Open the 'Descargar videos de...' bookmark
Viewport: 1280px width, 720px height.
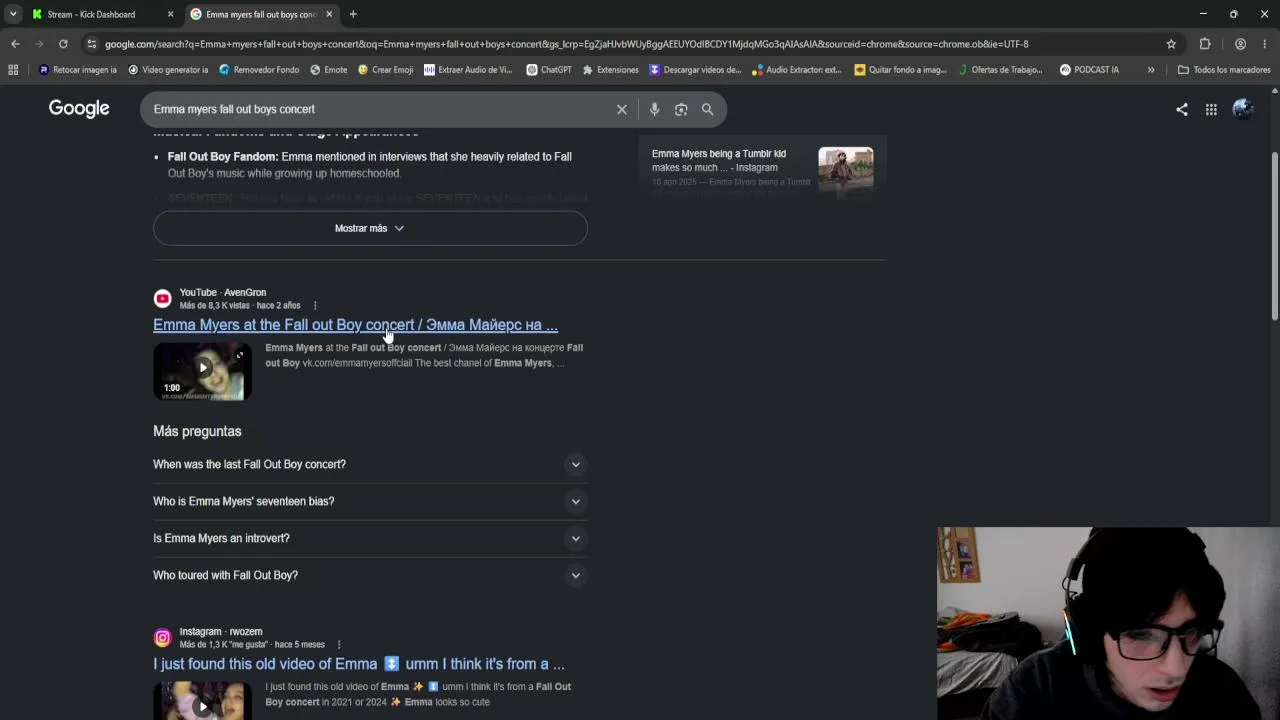(x=695, y=70)
